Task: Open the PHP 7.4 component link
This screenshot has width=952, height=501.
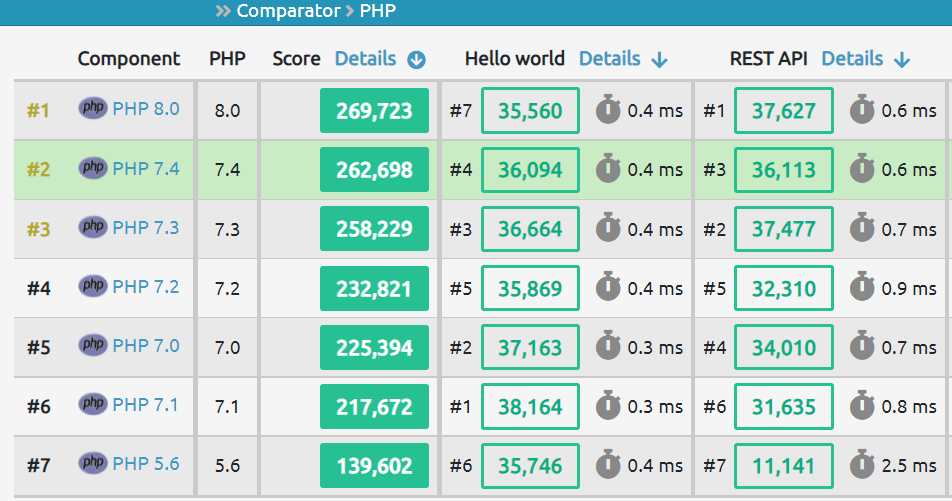Action: tap(146, 168)
